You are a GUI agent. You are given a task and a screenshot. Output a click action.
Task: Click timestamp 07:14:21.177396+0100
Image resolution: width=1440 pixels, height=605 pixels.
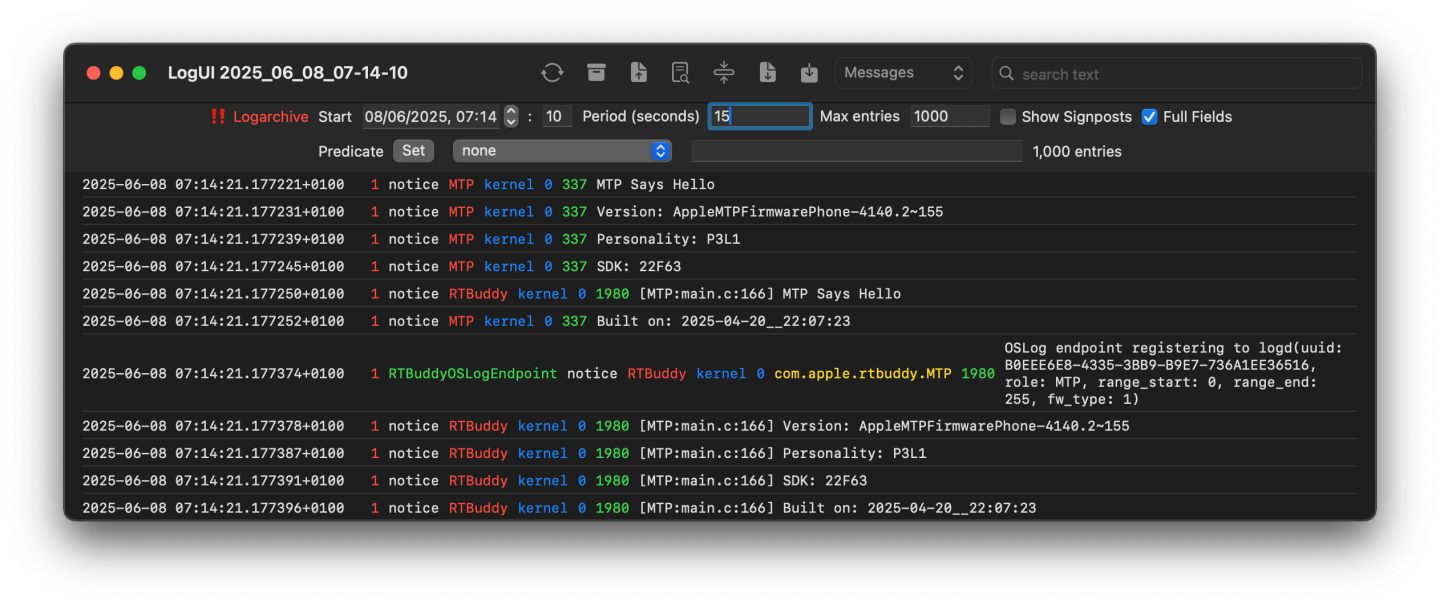[213, 508]
